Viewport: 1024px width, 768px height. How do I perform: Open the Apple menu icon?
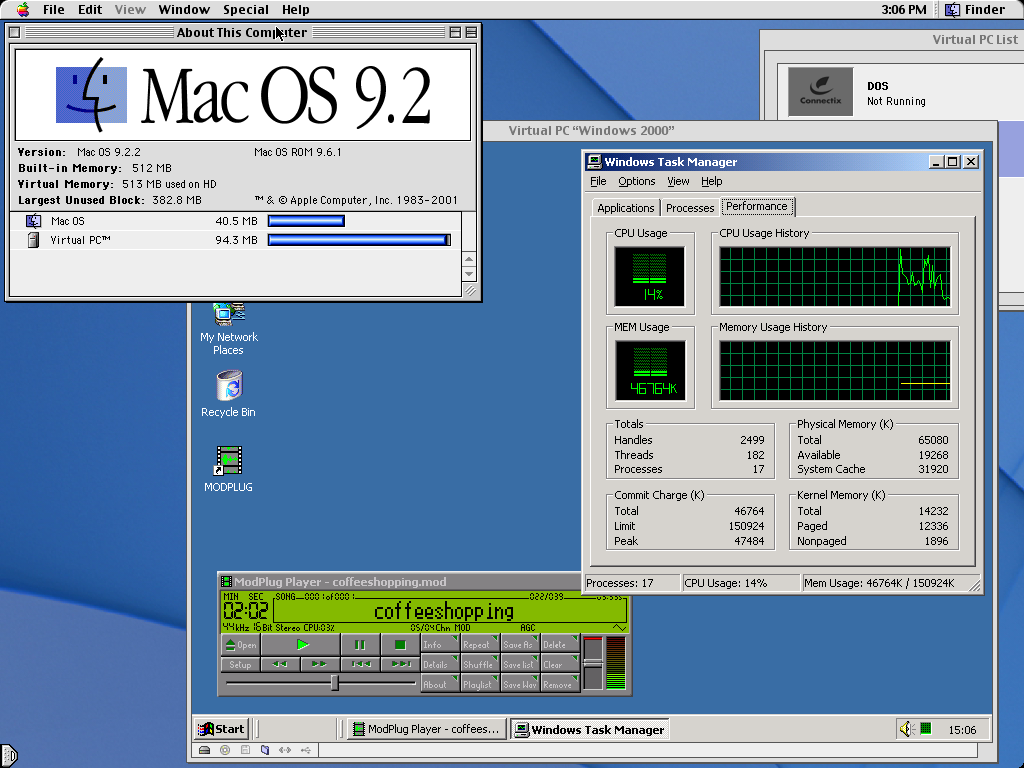coord(23,9)
